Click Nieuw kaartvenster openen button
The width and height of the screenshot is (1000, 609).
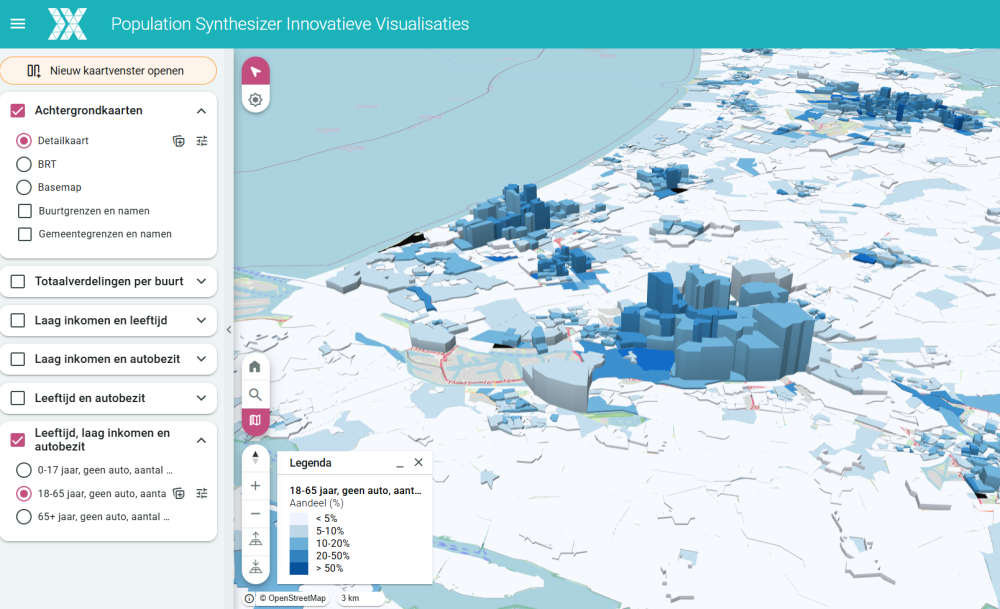[x=108, y=71]
